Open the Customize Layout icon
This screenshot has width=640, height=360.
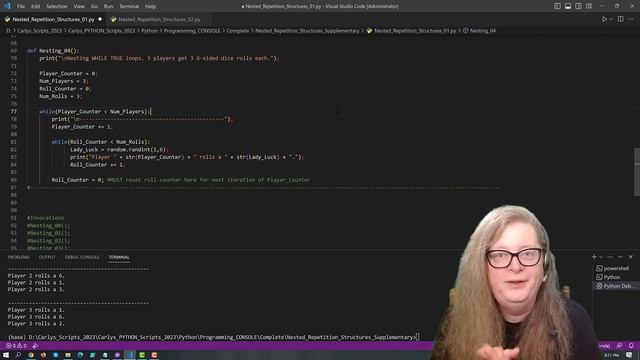(589, 6)
